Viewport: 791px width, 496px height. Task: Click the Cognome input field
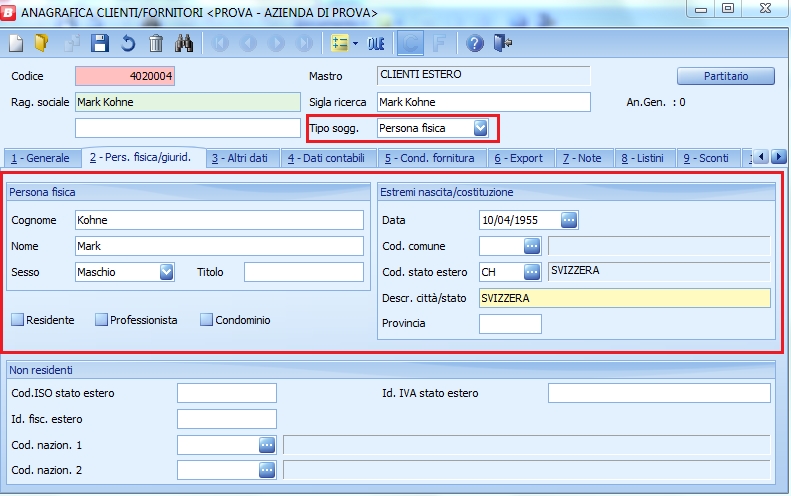[x=219, y=220]
